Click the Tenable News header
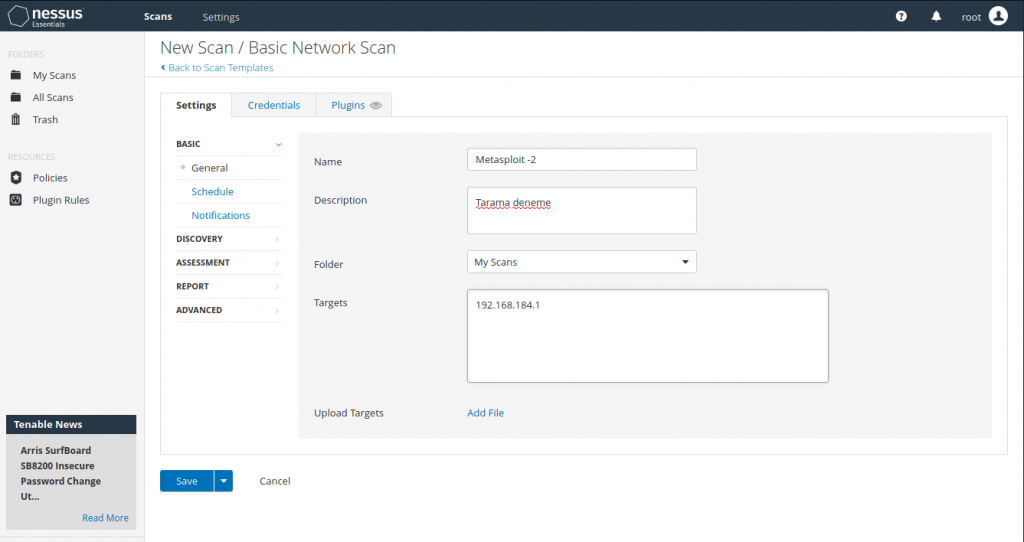This screenshot has width=1024, height=542. point(71,424)
